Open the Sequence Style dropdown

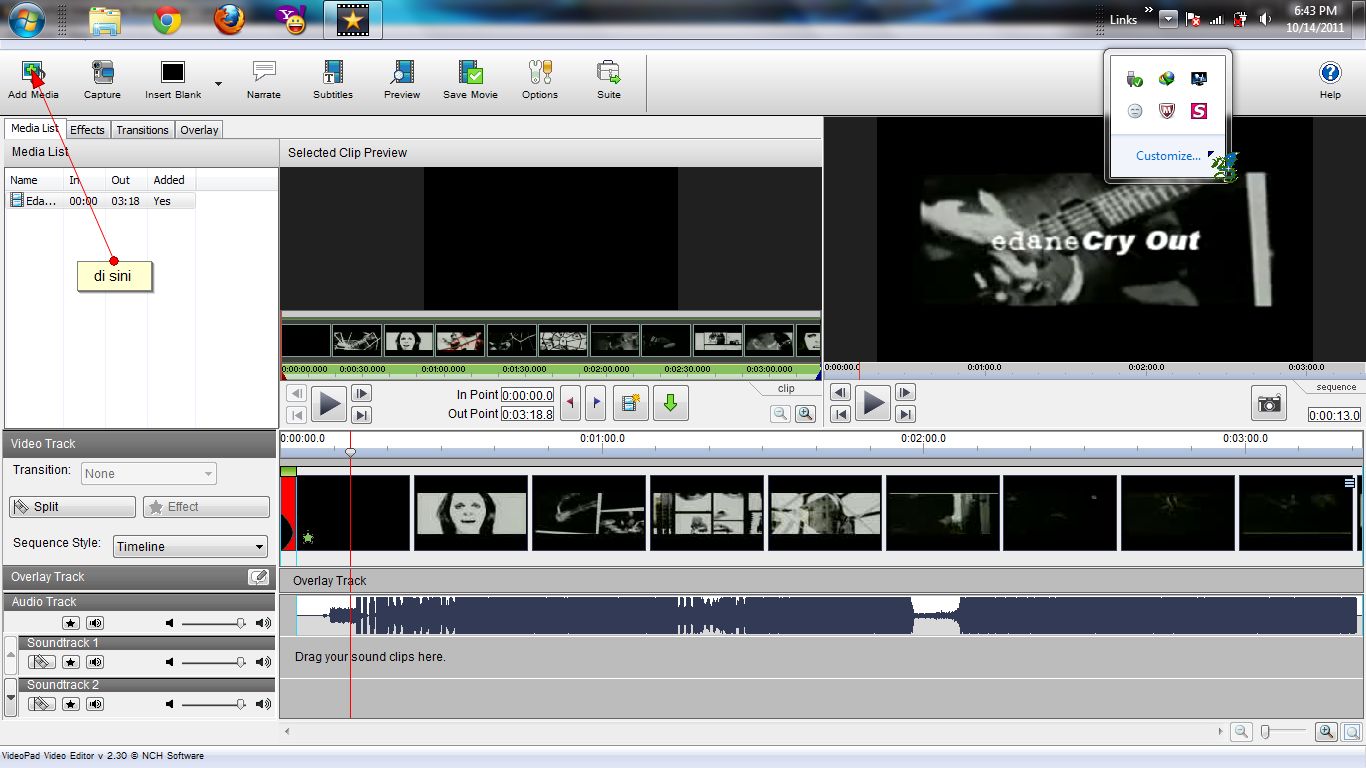pos(190,546)
